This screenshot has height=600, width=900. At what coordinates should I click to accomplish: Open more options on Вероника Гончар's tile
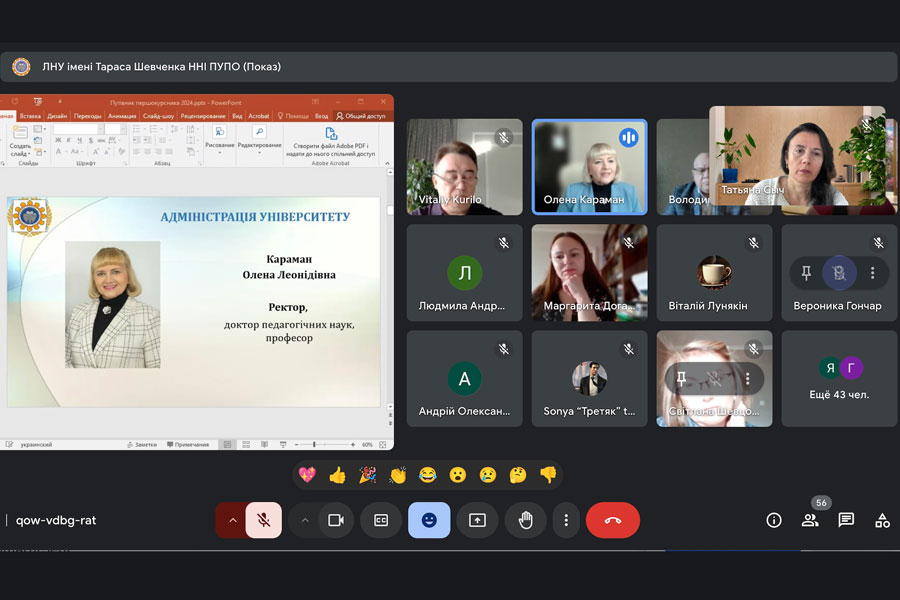click(x=872, y=273)
